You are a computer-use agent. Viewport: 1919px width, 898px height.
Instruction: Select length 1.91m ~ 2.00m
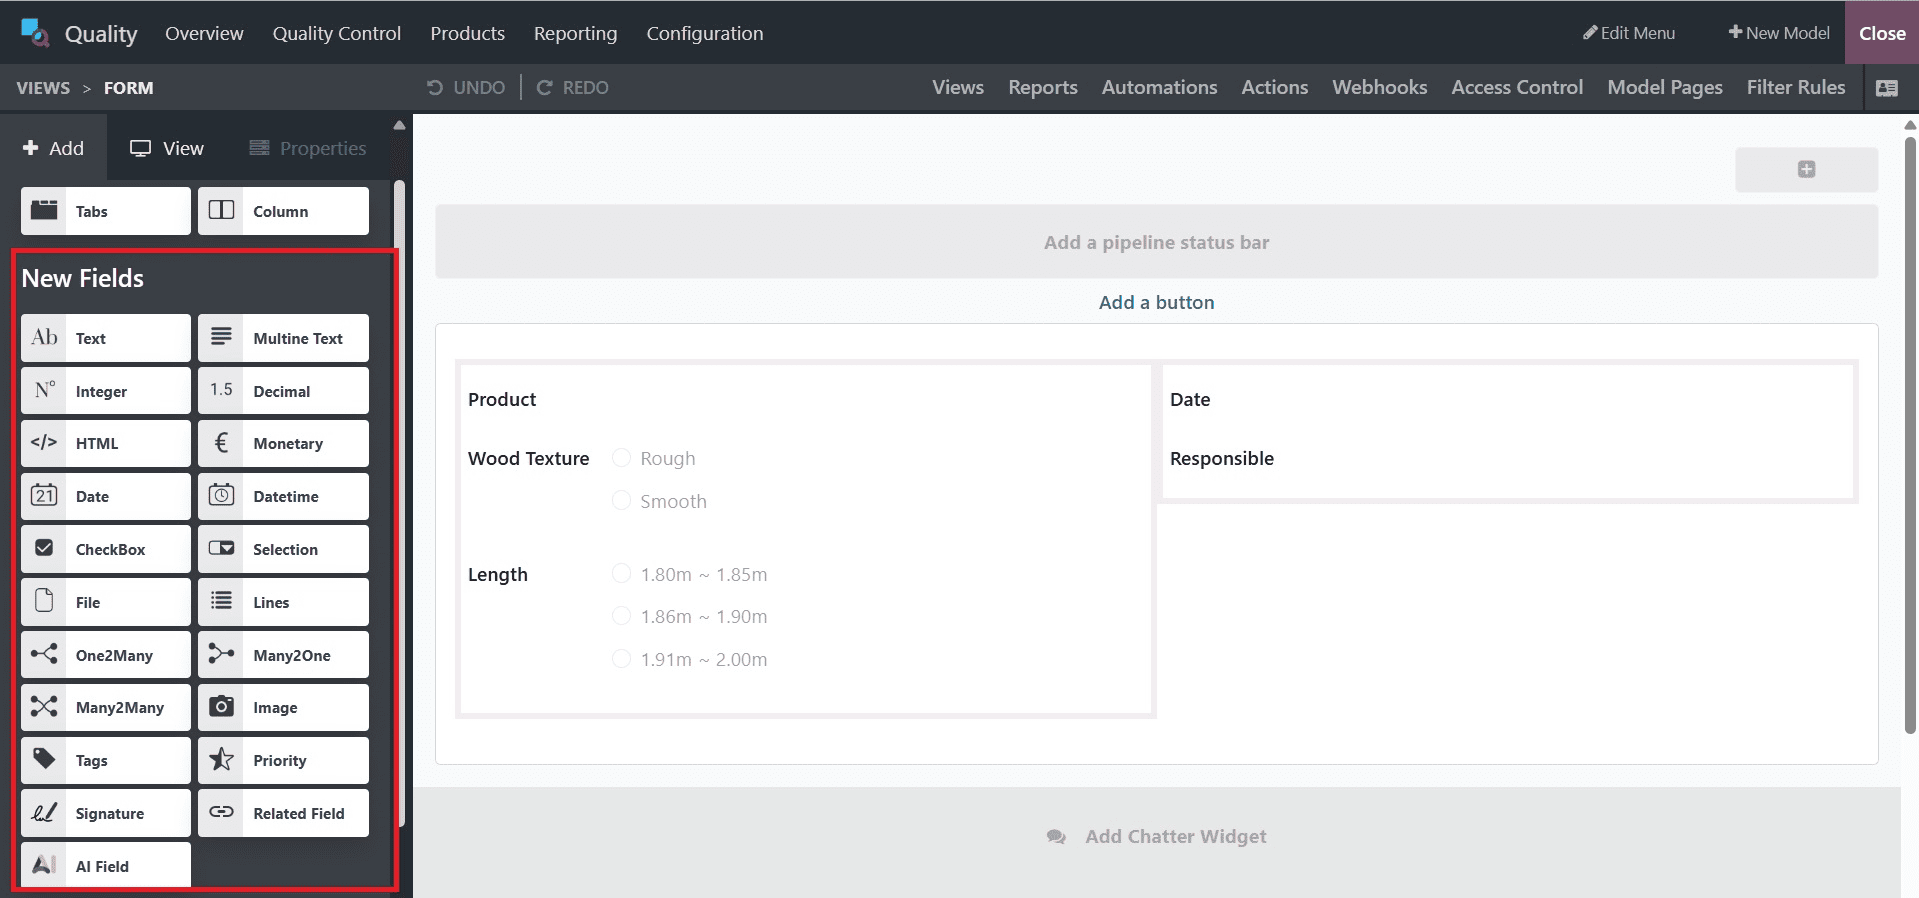[621, 658]
